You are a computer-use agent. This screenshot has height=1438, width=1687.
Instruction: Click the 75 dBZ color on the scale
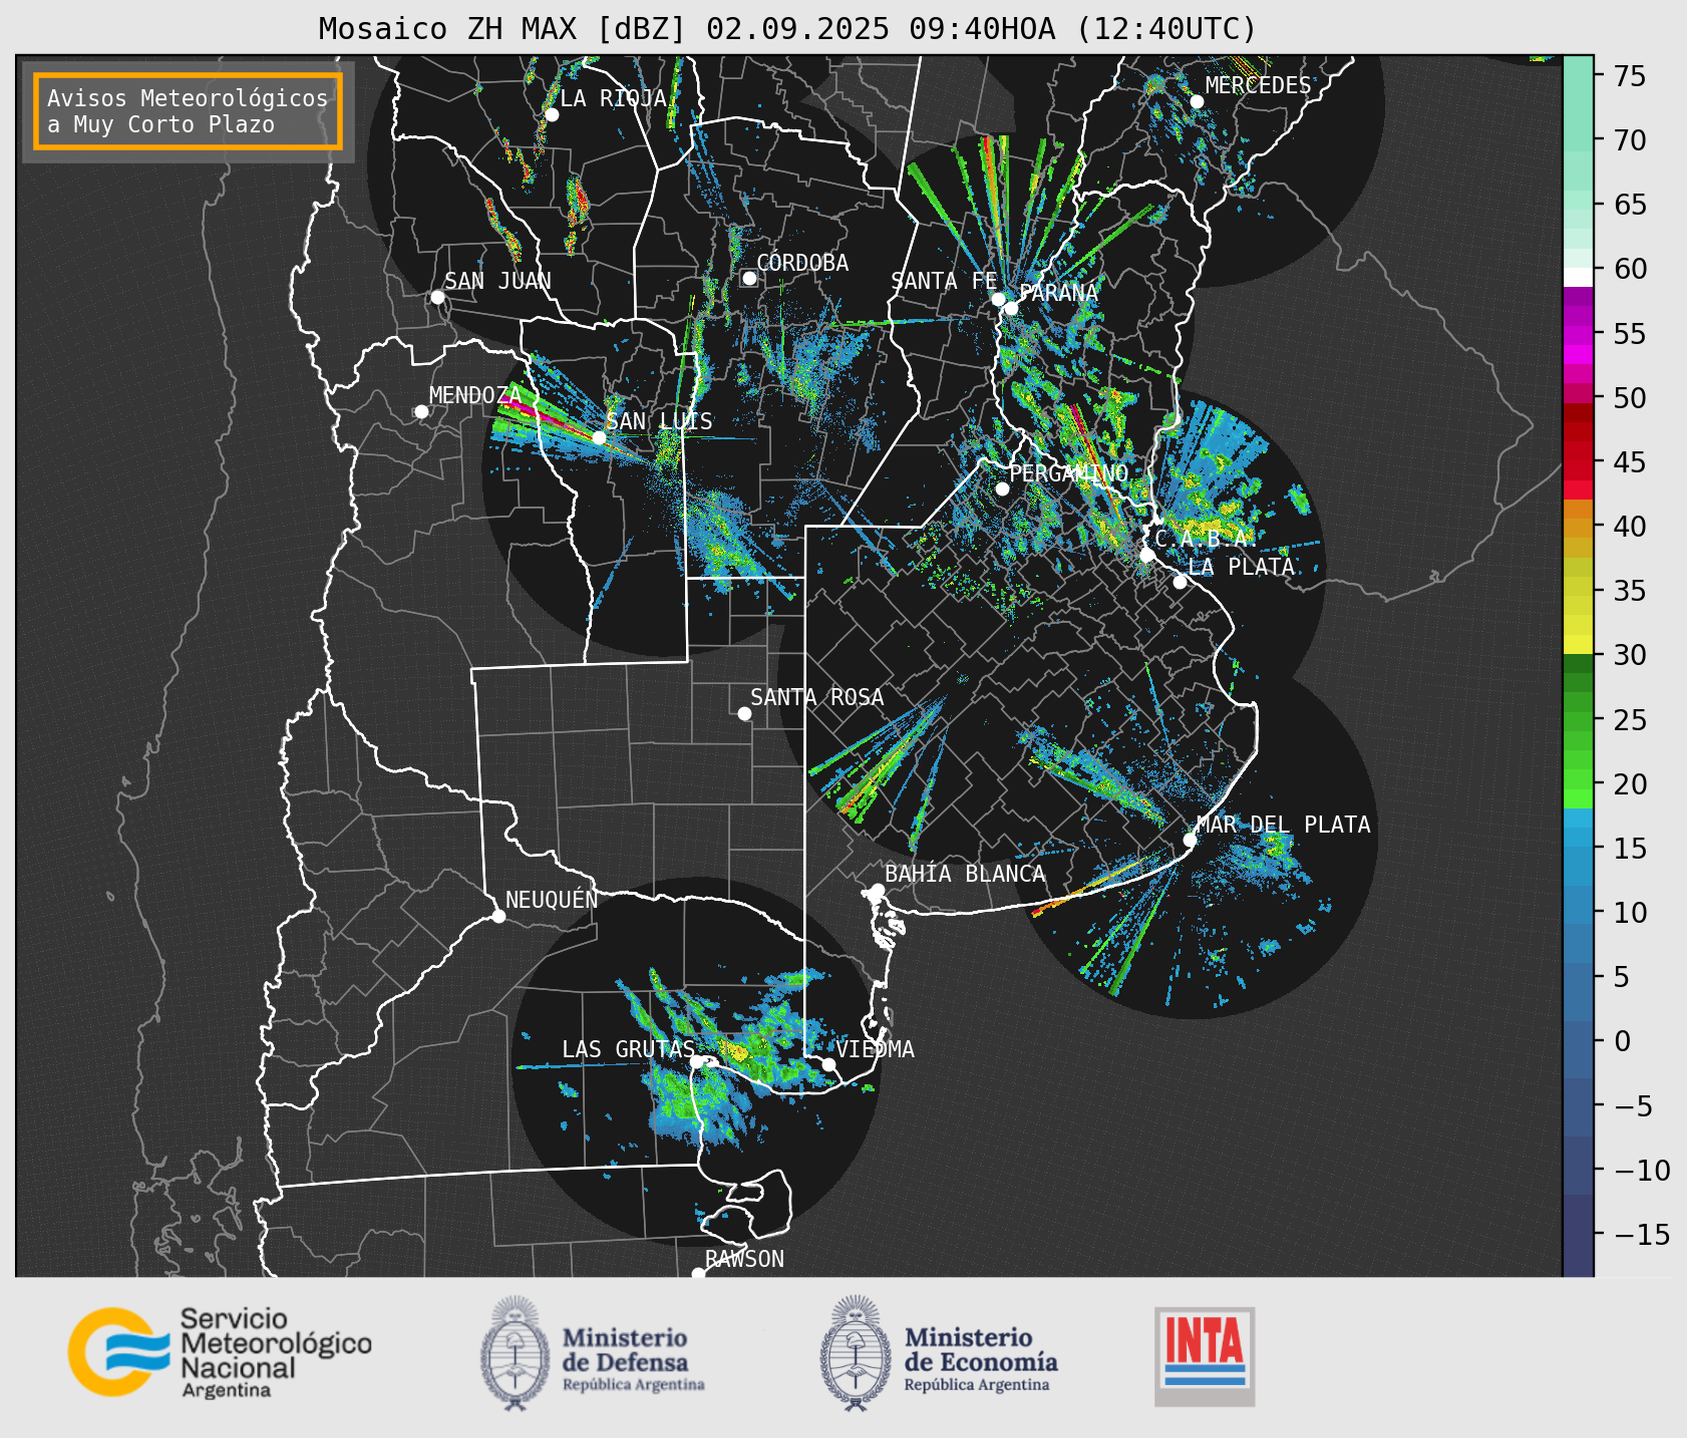point(1578,76)
